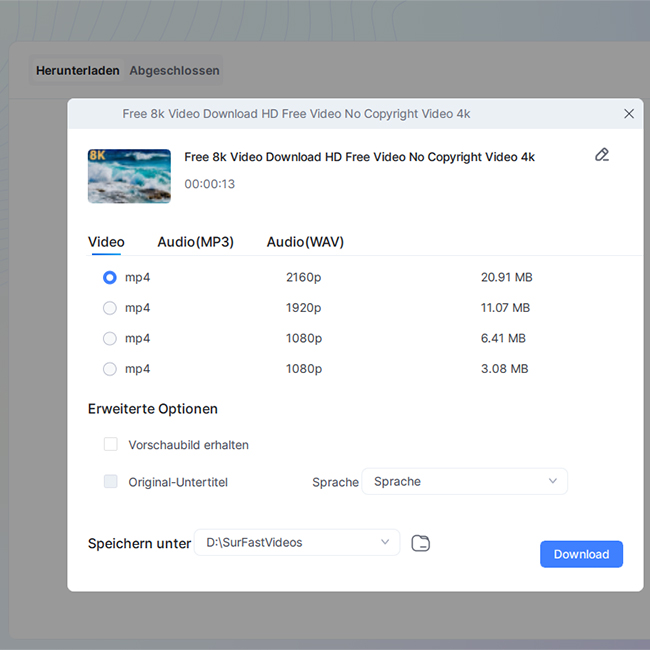650x650 pixels.
Task: Select the Herunterladen tab
Action: [77, 71]
